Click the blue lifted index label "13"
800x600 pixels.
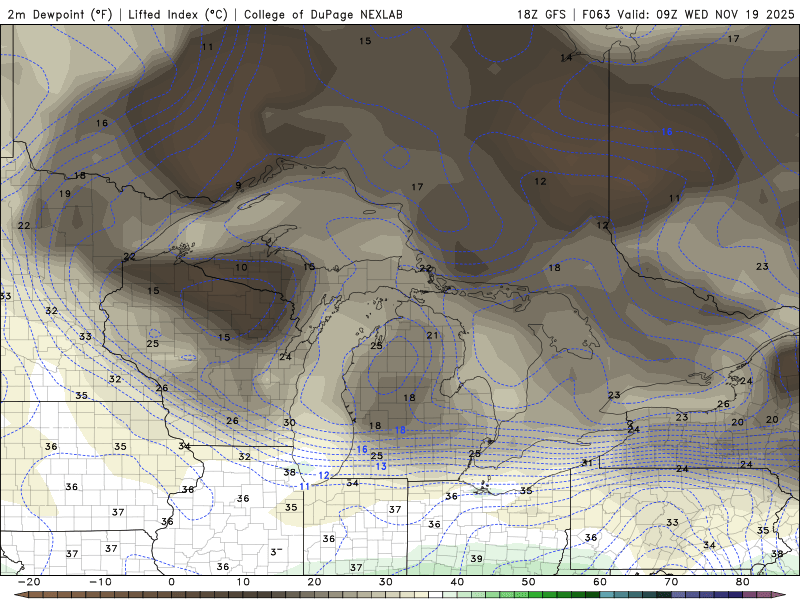(x=381, y=466)
